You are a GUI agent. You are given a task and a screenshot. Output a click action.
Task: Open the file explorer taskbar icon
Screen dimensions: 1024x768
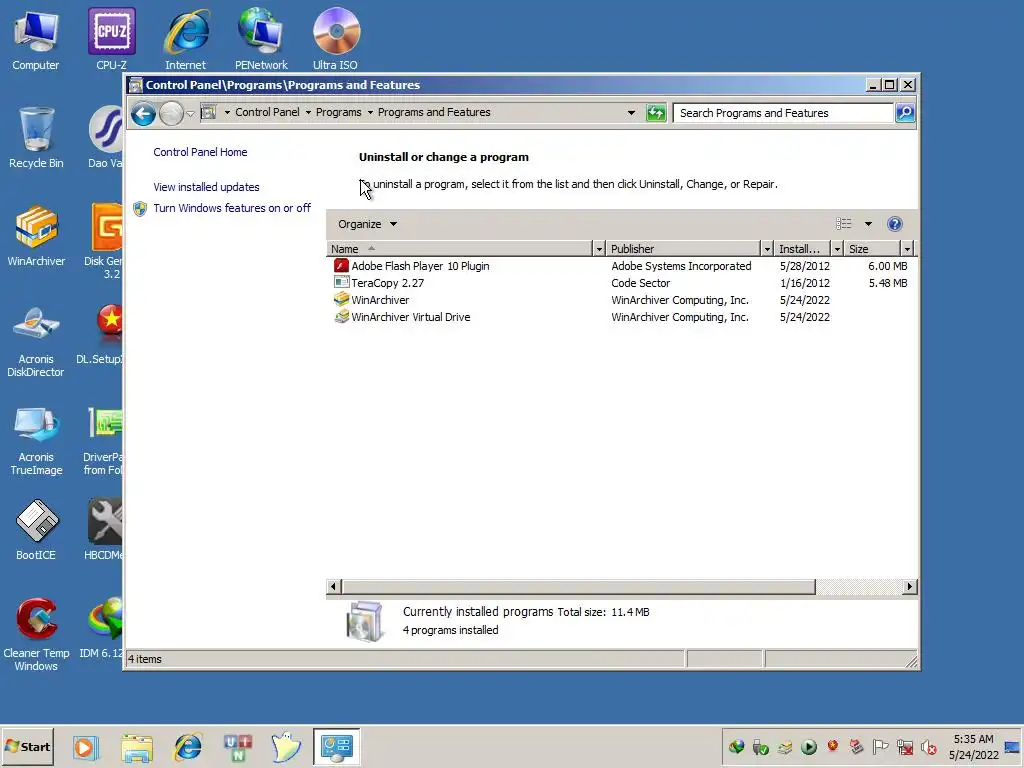[x=136, y=747]
